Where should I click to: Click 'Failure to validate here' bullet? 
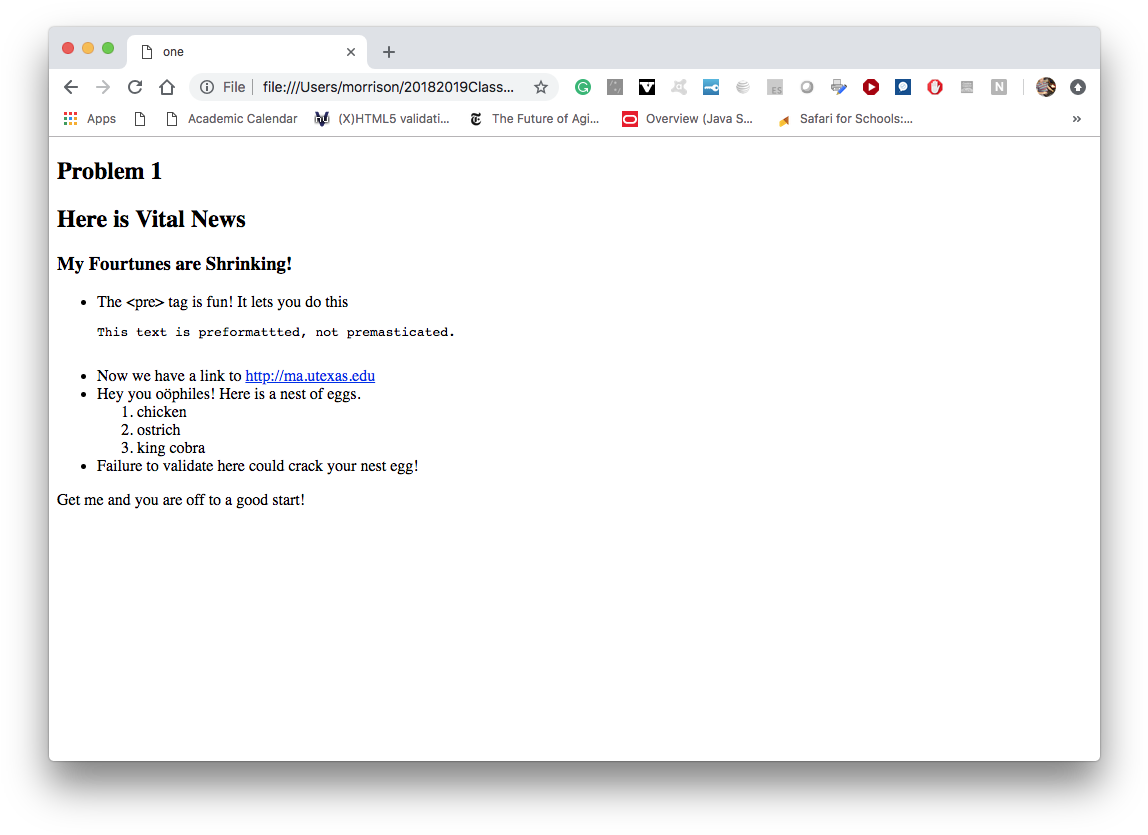(258, 466)
